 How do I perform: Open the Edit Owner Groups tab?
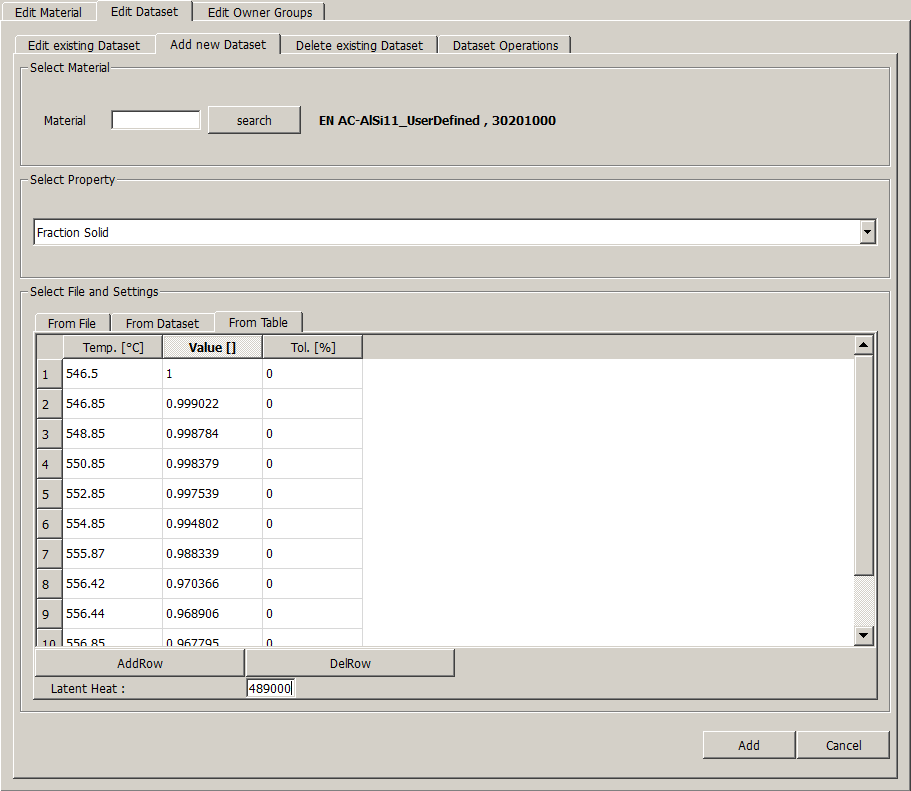[x=259, y=12]
